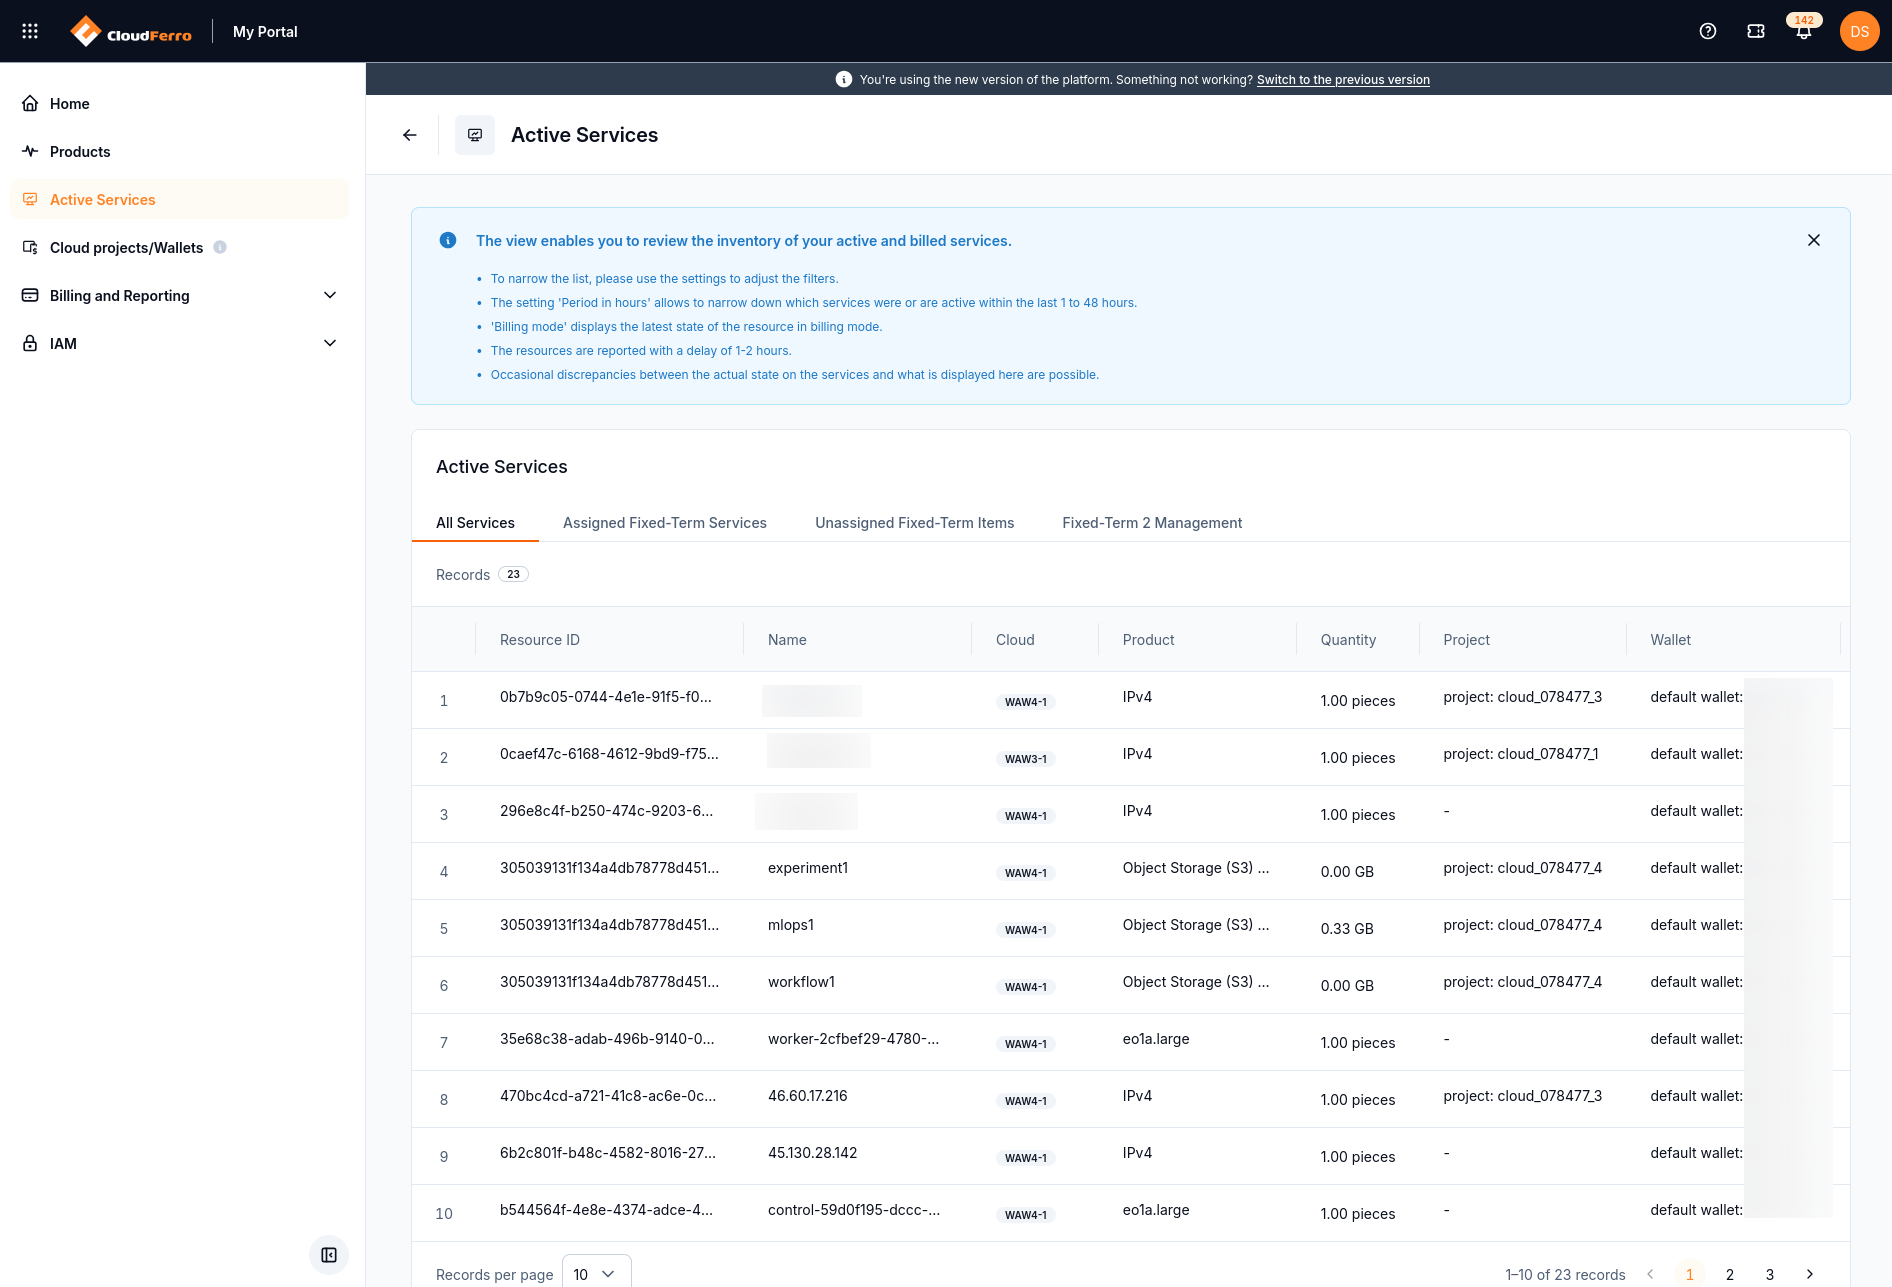The width and height of the screenshot is (1892, 1287).
Task: Click the My Portal title
Action: tap(265, 32)
